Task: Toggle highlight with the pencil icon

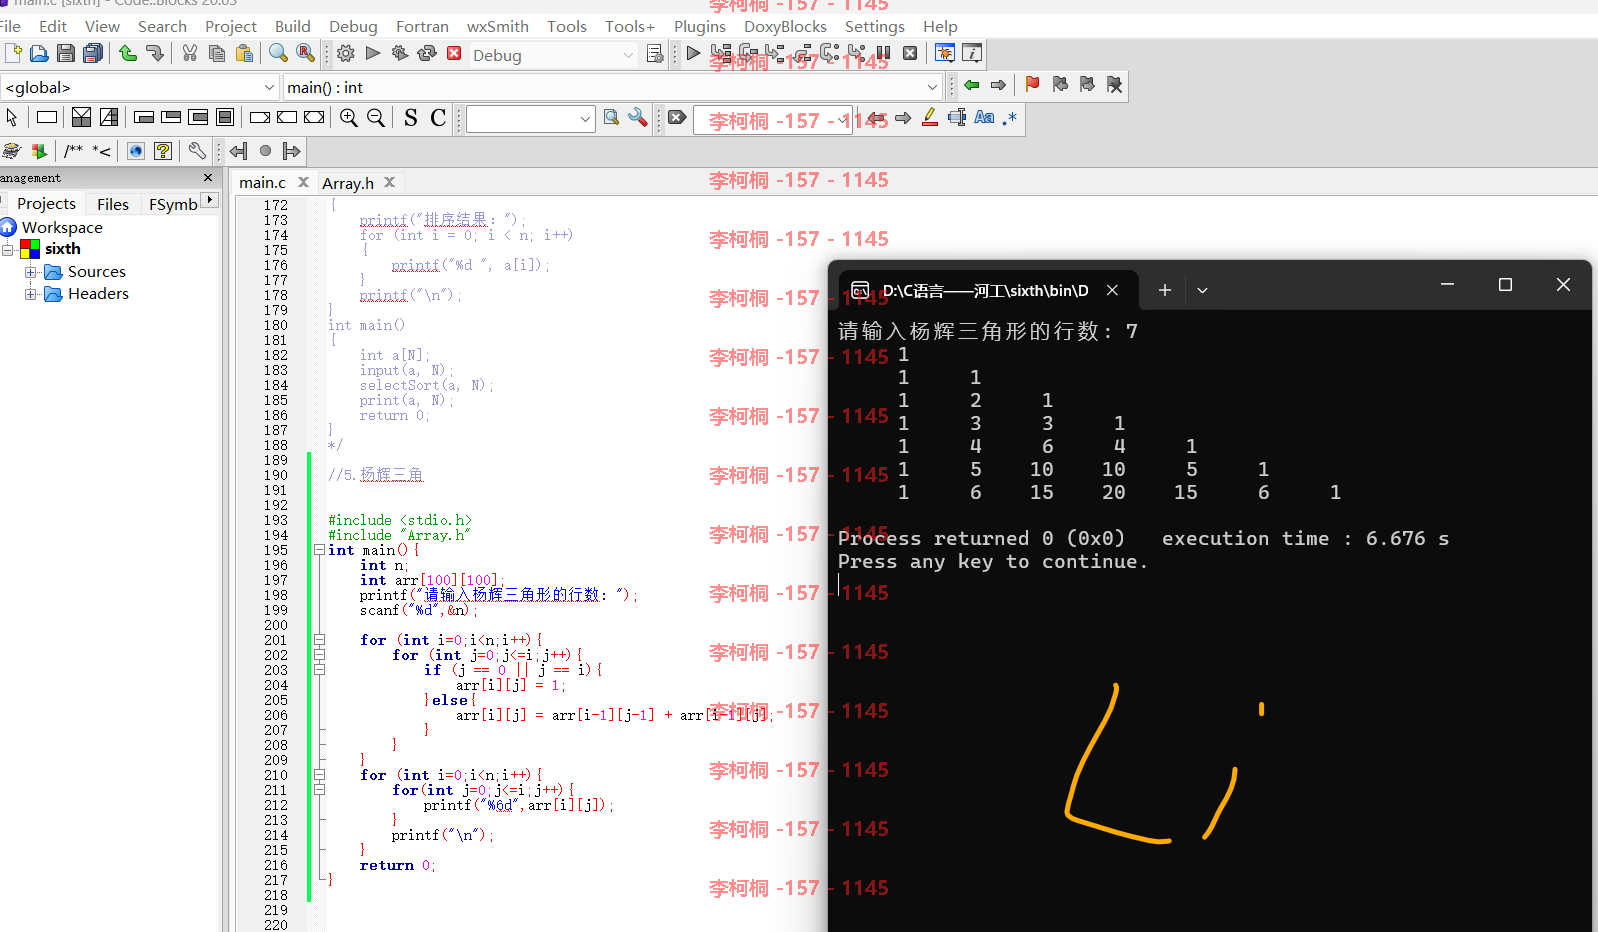Action: (929, 118)
